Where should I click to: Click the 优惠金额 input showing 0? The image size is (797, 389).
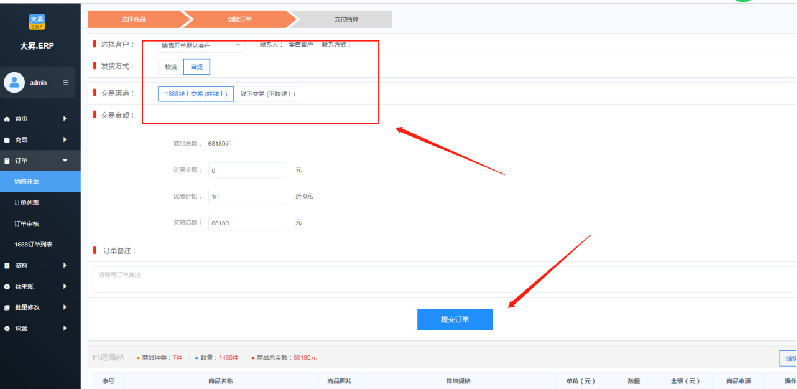click(x=248, y=170)
